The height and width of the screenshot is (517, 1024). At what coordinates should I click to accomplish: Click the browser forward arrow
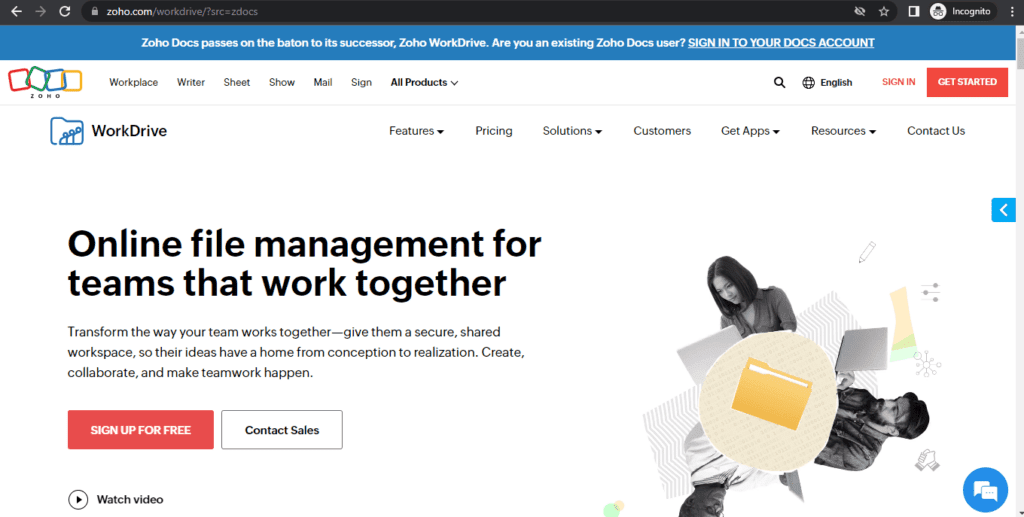coord(40,11)
